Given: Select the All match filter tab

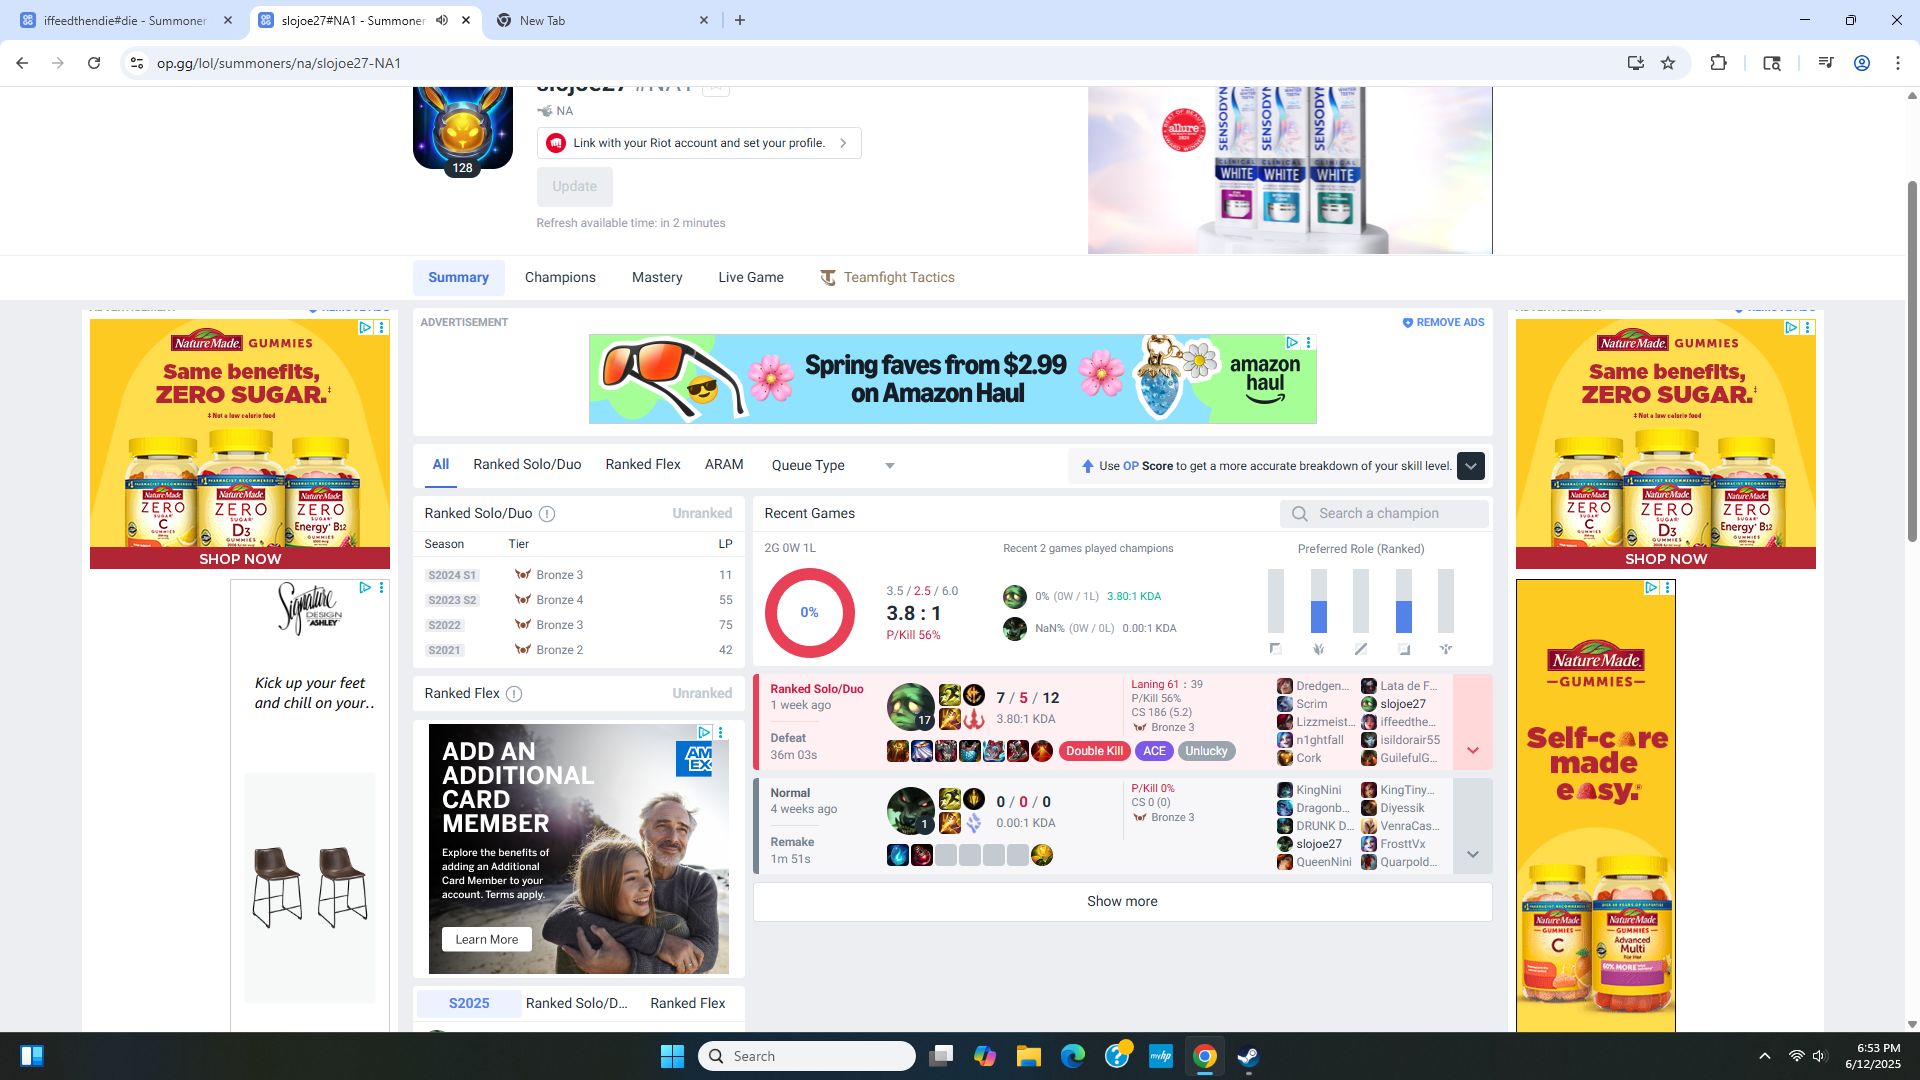Looking at the screenshot, I should (x=441, y=465).
